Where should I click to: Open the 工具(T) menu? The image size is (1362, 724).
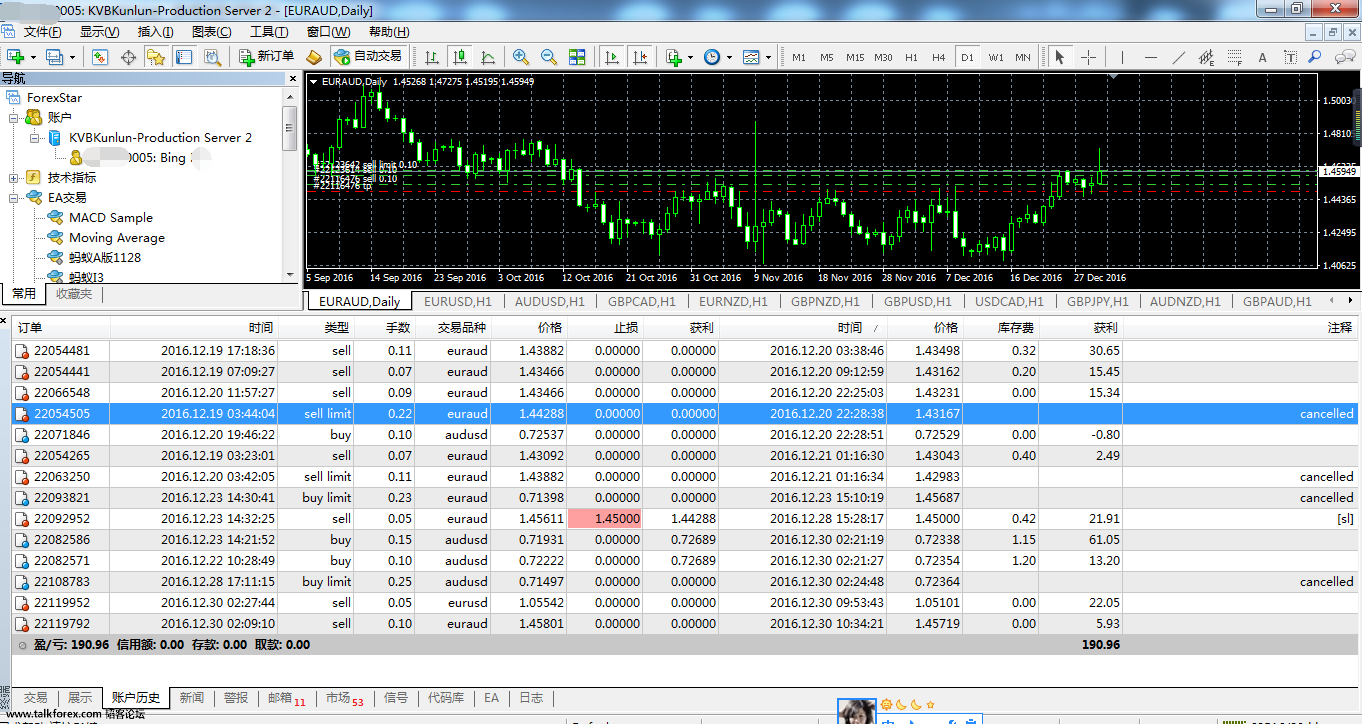pos(269,32)
